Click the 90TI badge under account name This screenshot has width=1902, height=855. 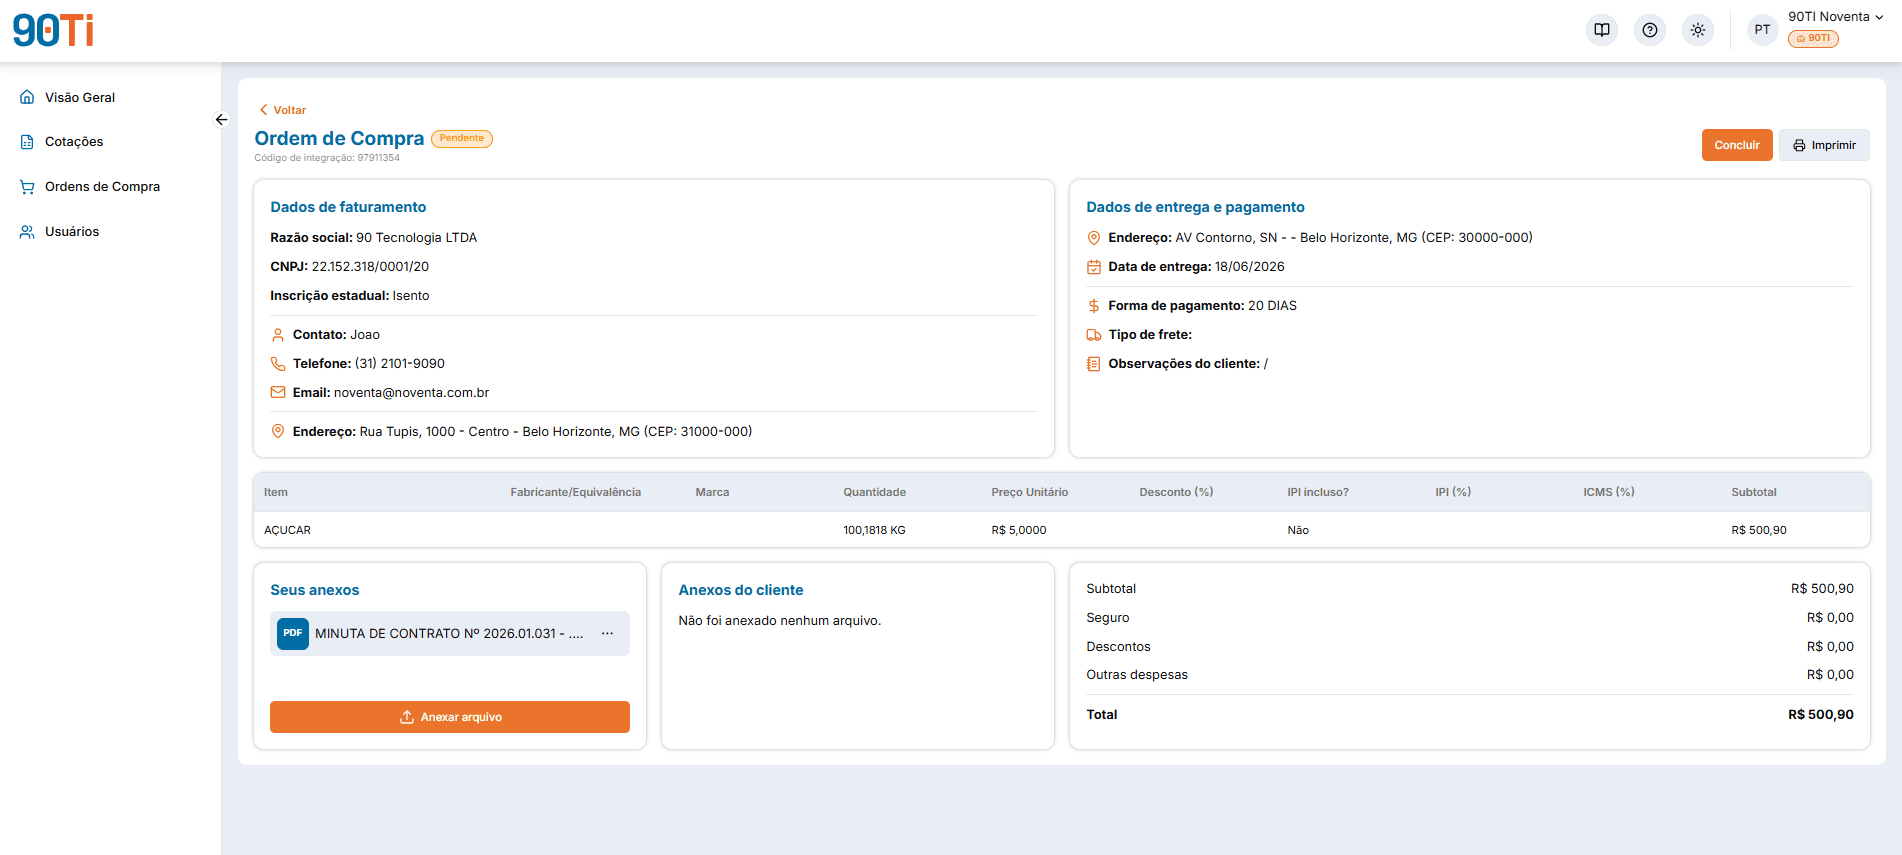coord(1813,39)
